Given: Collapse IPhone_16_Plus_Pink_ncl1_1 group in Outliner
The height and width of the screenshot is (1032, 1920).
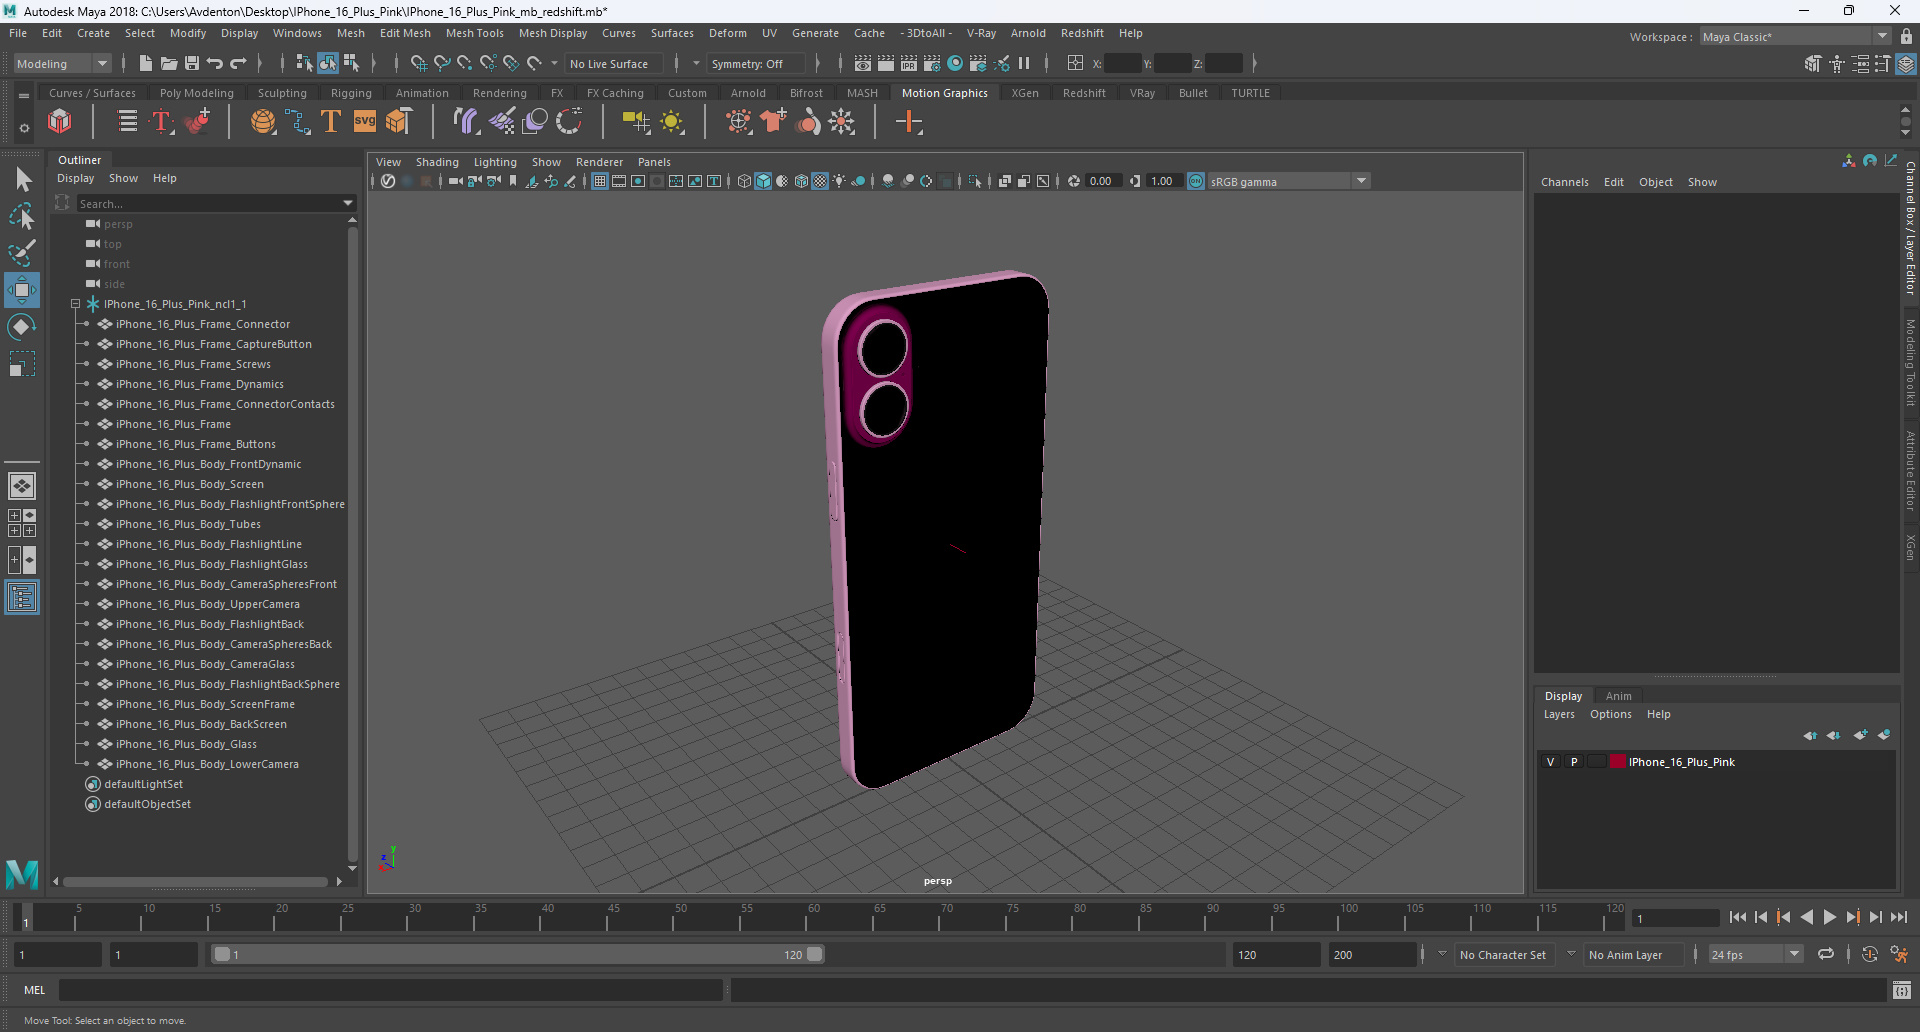Looking at the screenshot, I should [75, 304].
